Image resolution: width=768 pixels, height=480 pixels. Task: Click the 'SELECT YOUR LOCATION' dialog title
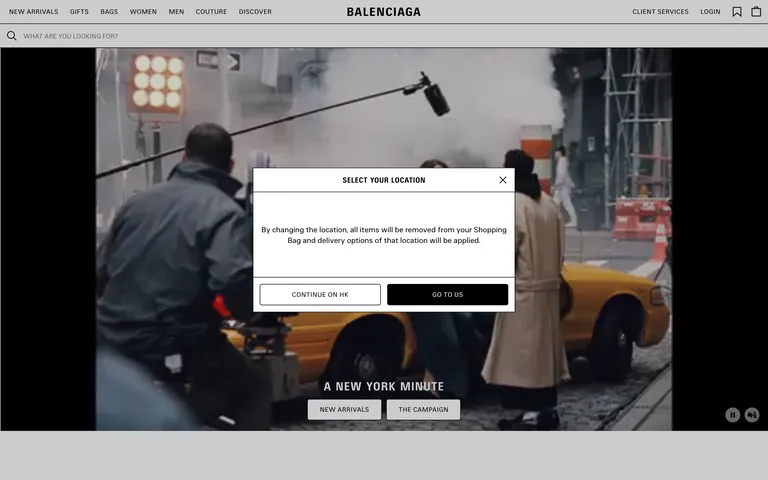[384, 180]
